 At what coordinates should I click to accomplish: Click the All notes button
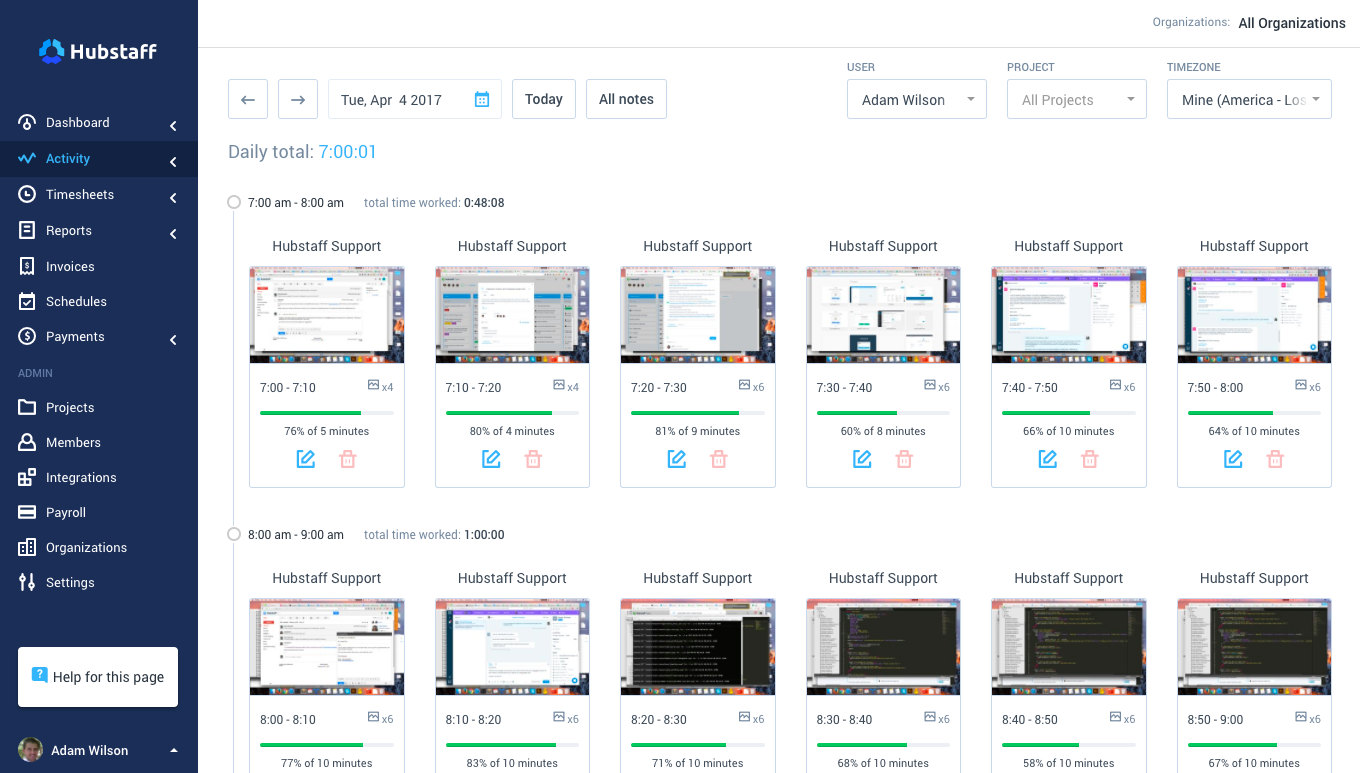[626, 99]
